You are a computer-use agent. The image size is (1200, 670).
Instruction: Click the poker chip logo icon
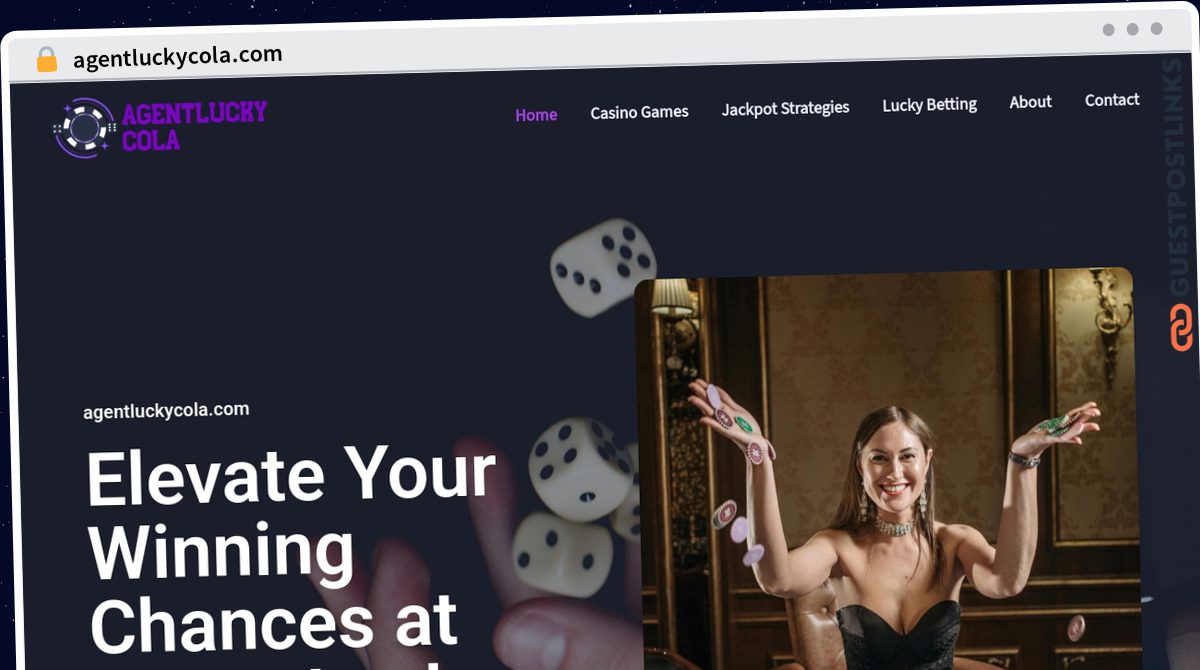coord(85,128)
